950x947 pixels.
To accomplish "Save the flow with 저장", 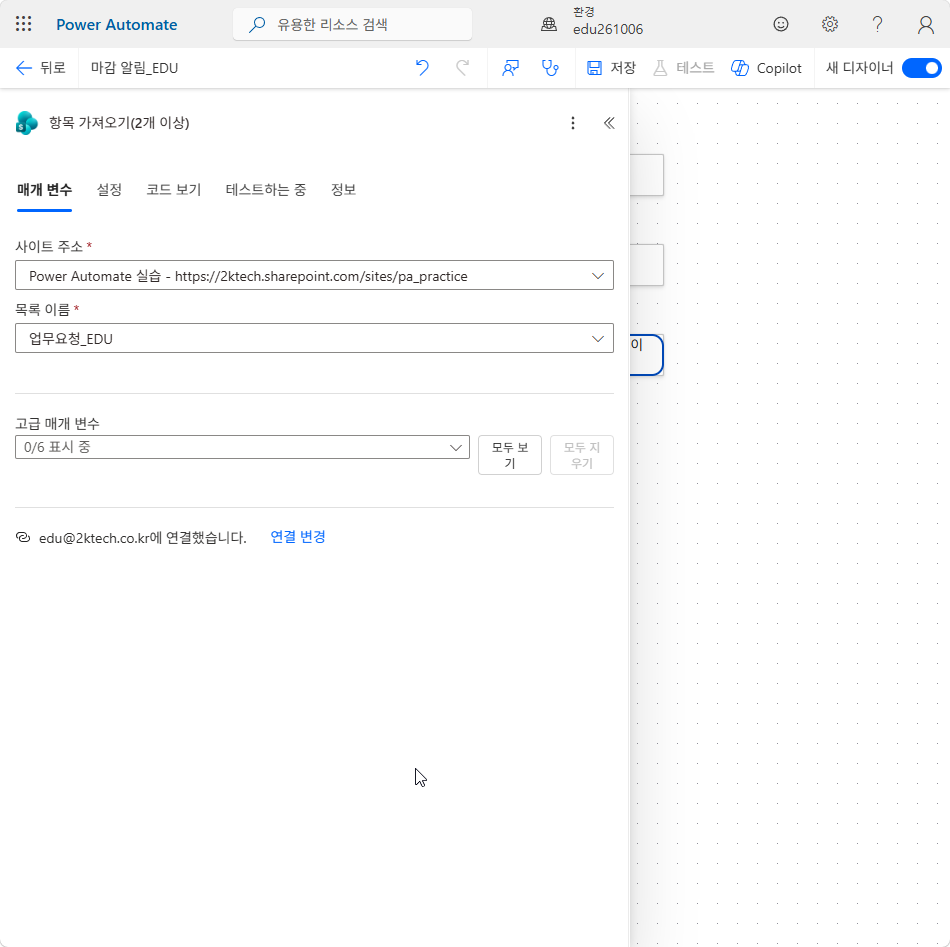I will point(611,68).
